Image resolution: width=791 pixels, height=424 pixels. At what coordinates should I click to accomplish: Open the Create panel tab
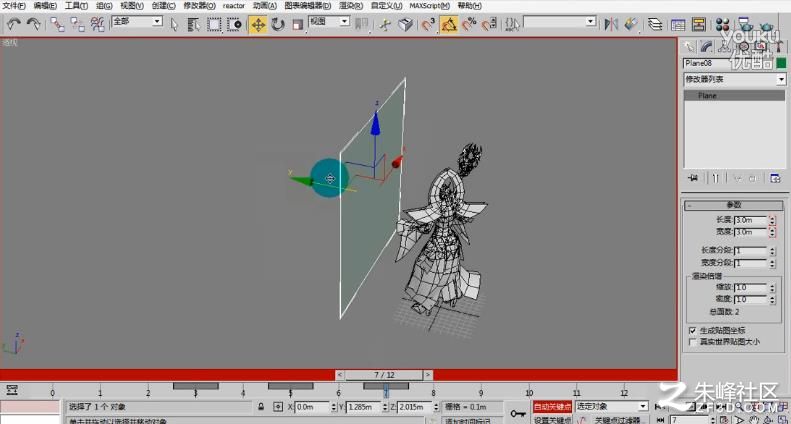(688, 47)
